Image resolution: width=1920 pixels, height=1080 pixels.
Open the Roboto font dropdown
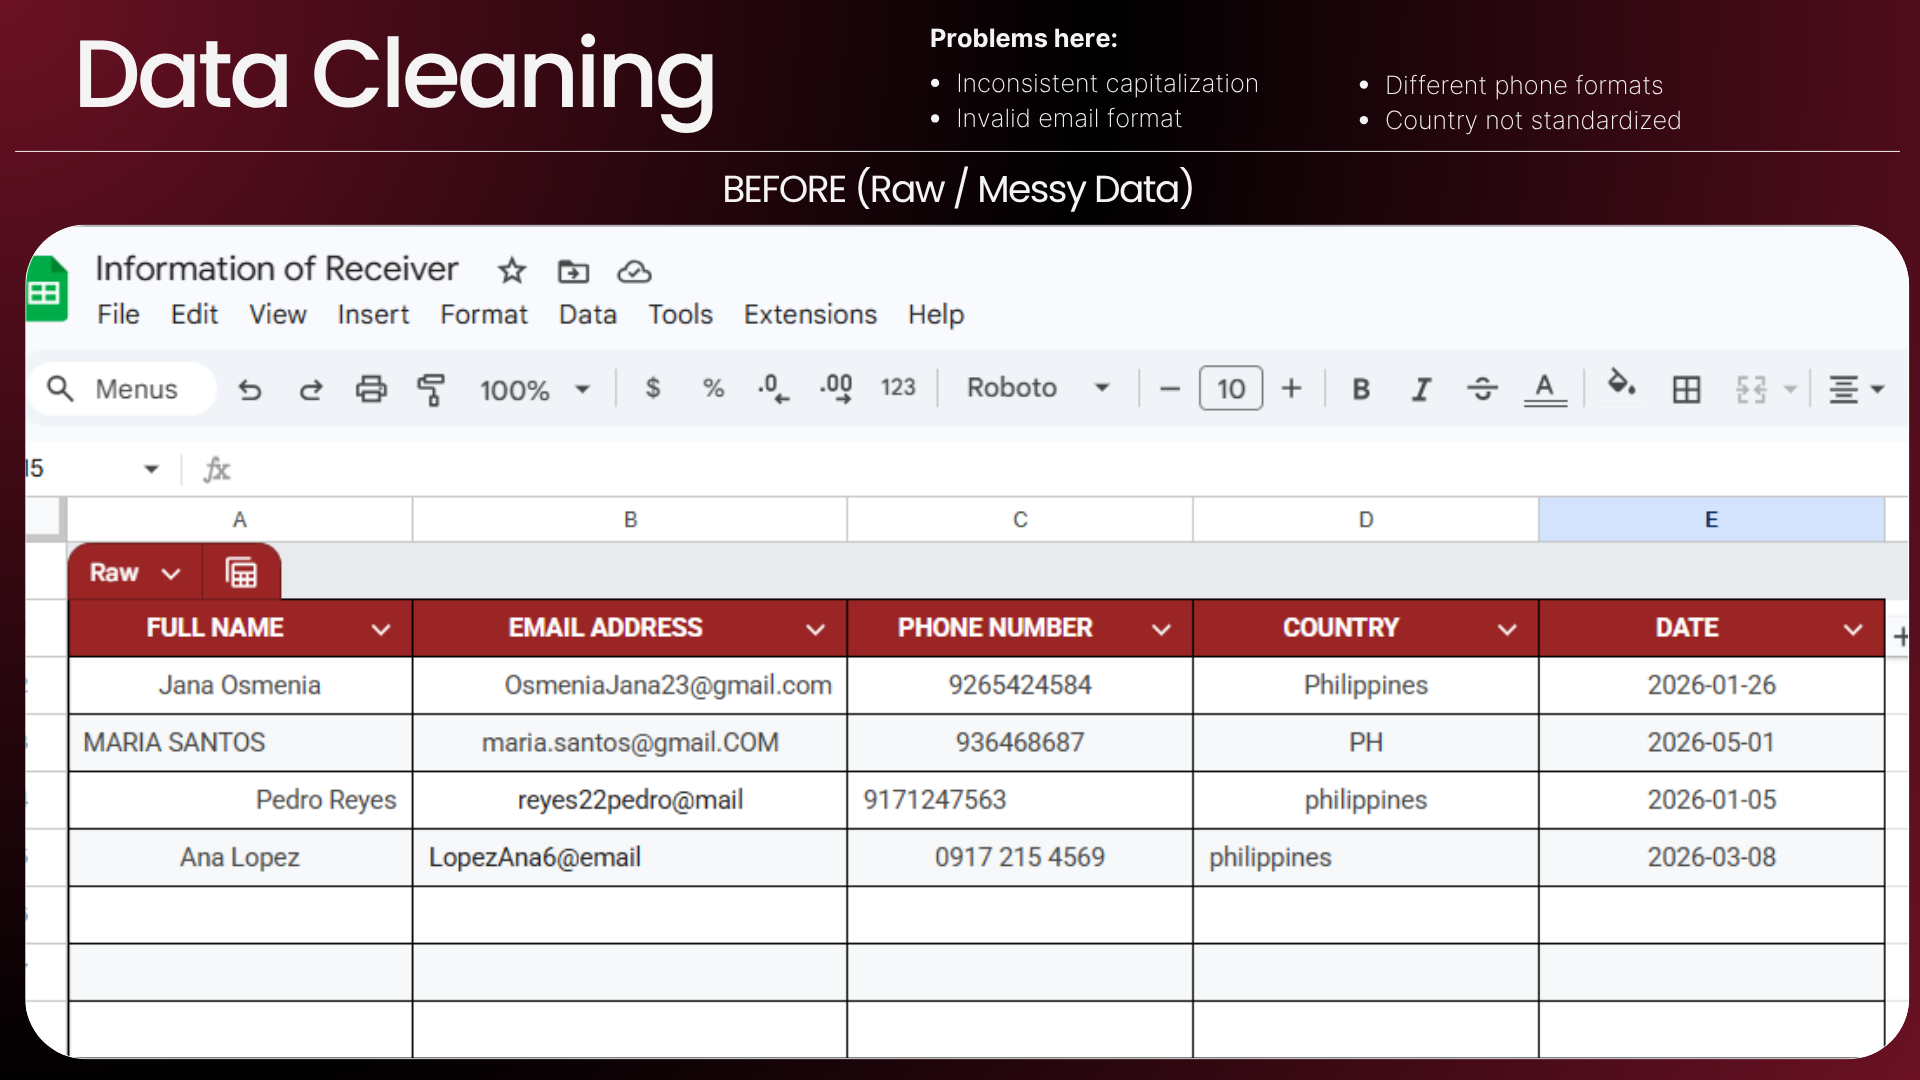pyautogui.click(x=1039, y=388)
